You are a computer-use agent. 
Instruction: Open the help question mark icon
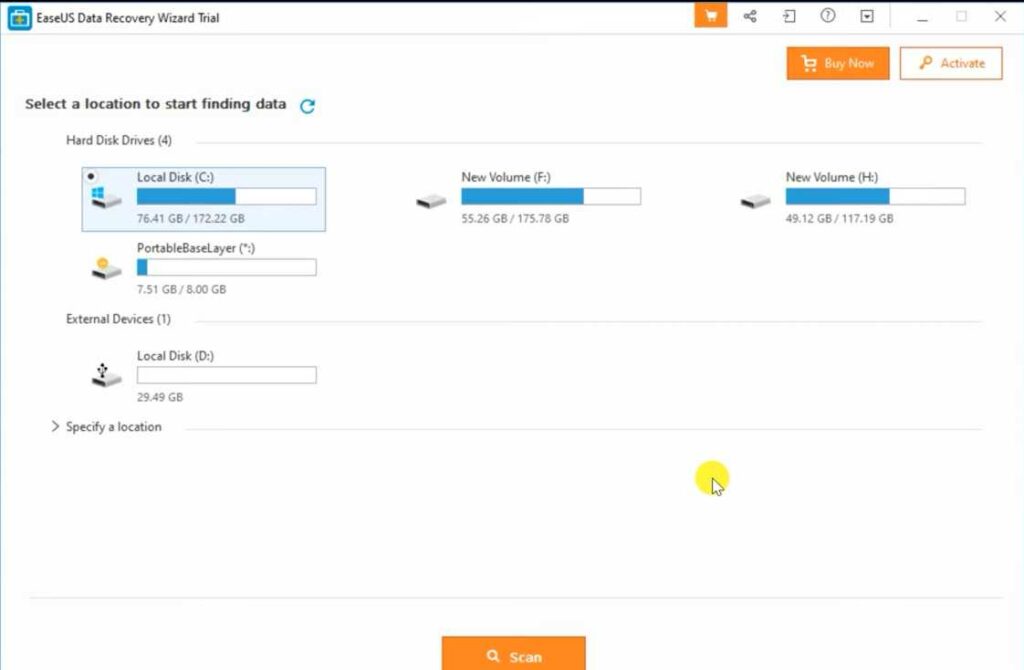point(827,16)
